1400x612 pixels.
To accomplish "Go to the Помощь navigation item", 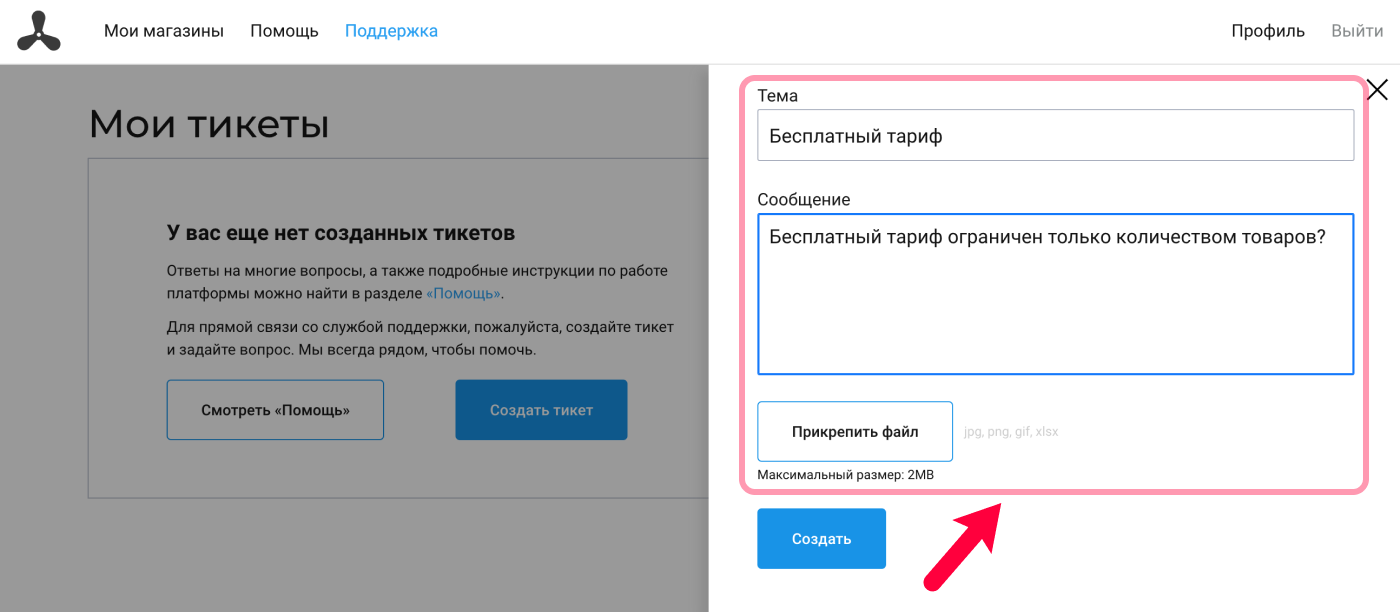I will coord(284,31).
